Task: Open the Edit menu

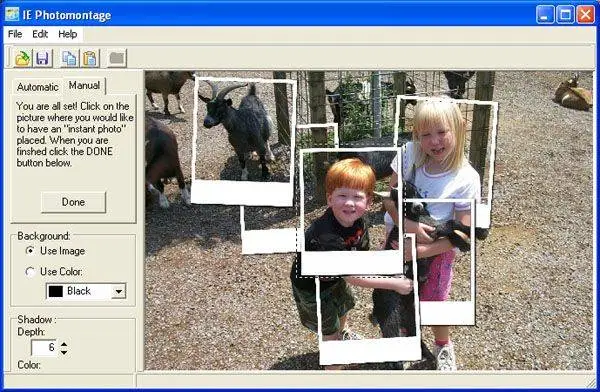Action: [x=40, y=34]
